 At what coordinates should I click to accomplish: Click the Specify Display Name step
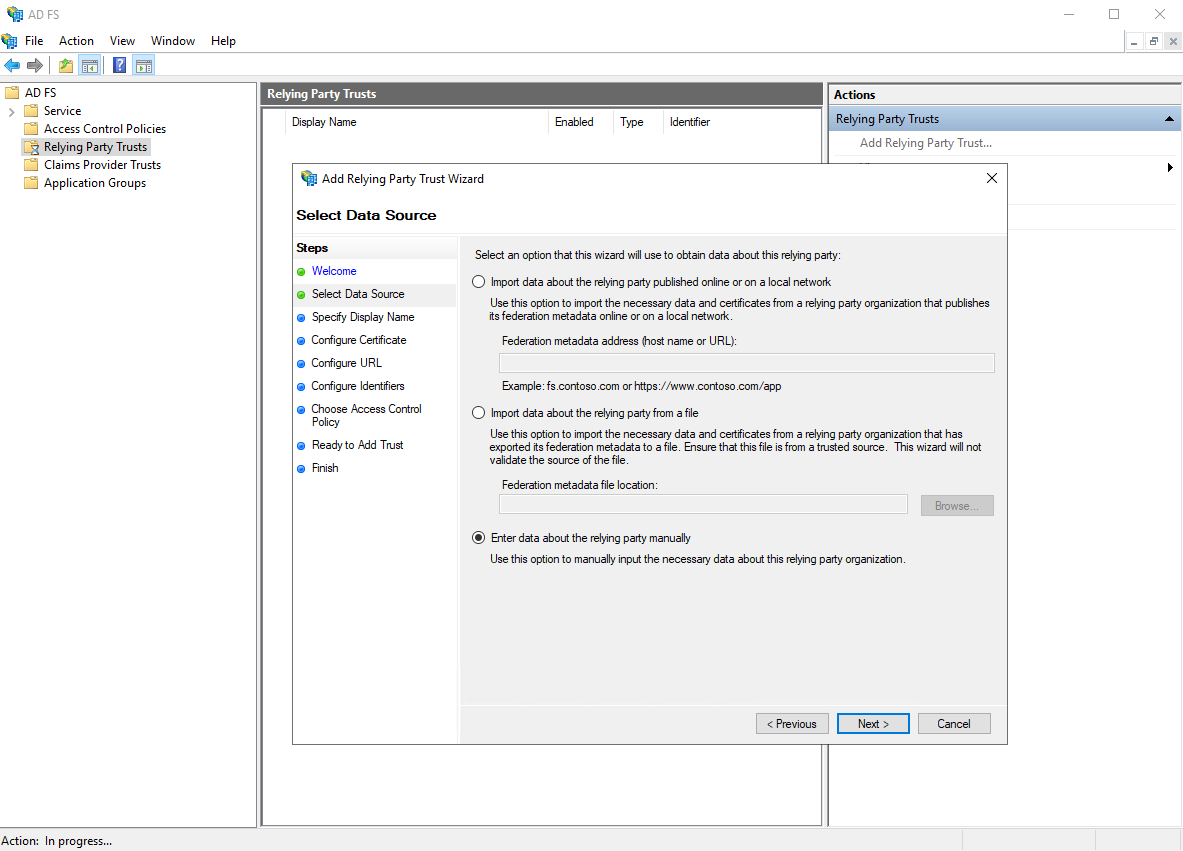[363, 317]
